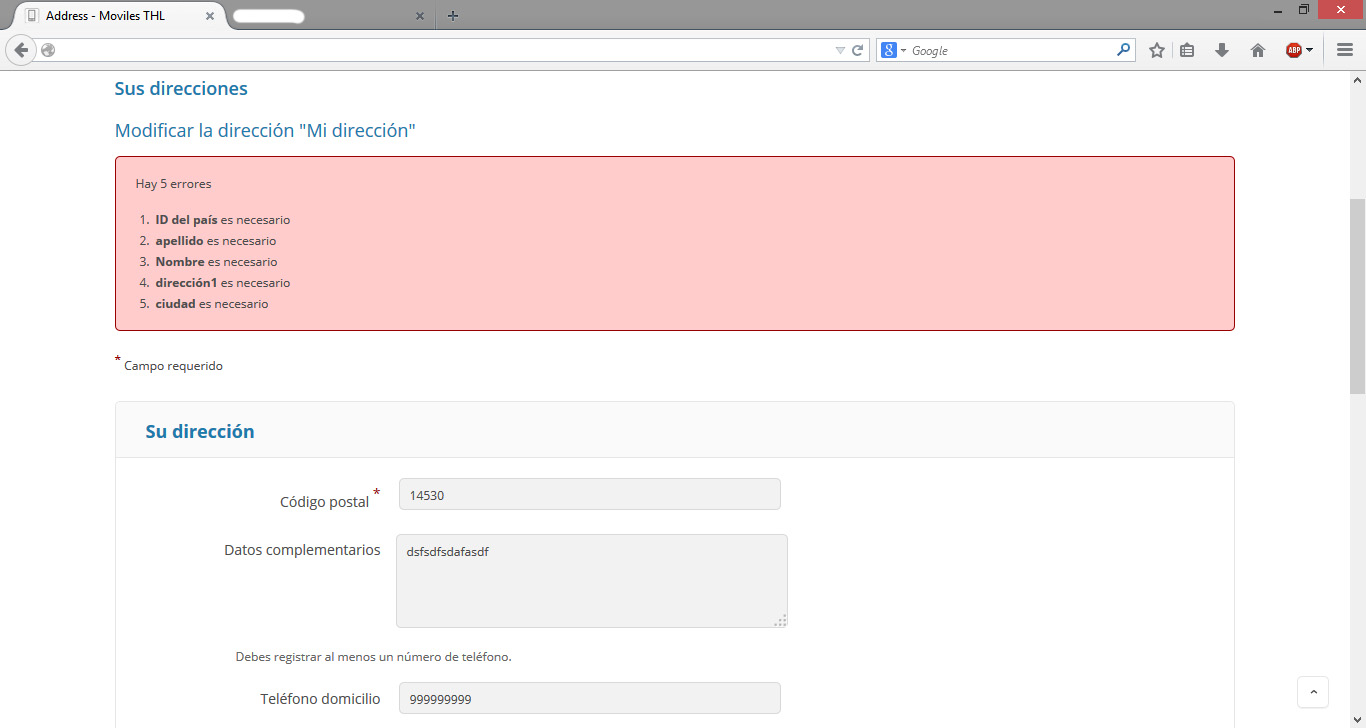Open the URL history dropdown arrow
The image size is (1366, 728).
pos(840,50)
